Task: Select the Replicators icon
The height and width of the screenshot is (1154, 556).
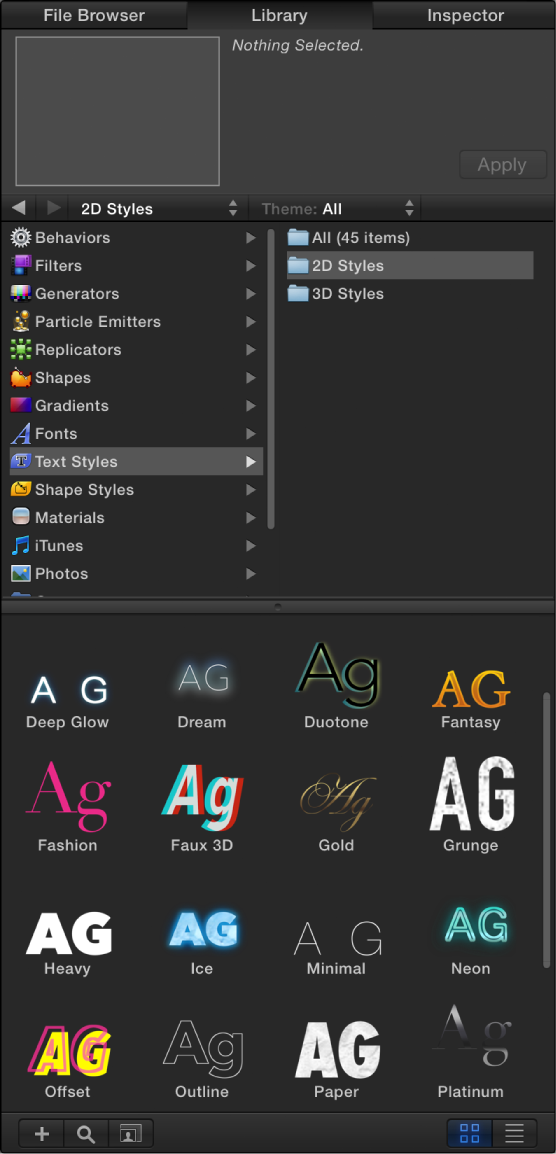Action: 21,350
